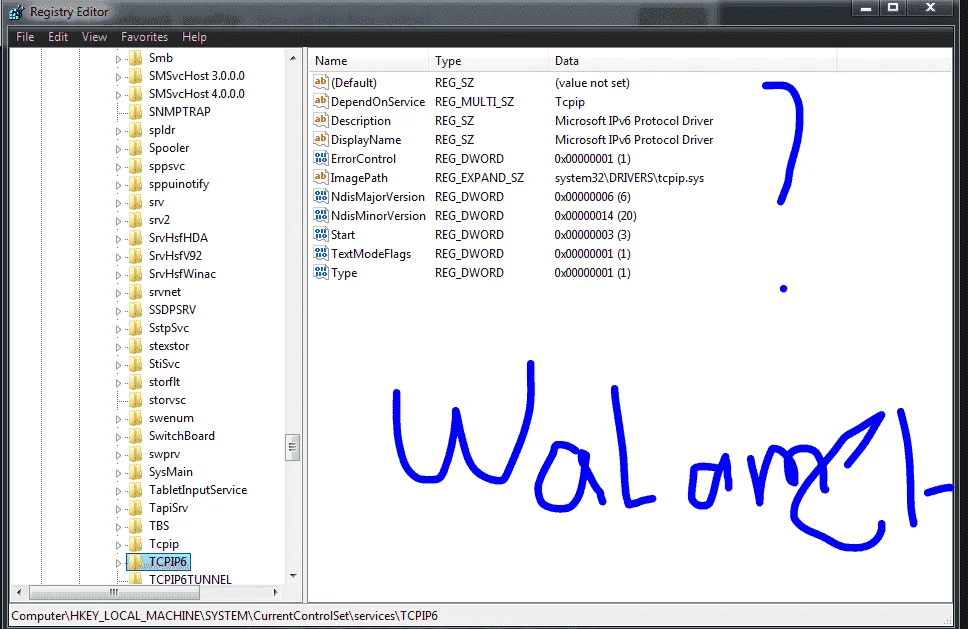Select the stexstor key
The width and height of the screenshot is (968, 629).
click(169, 346)
